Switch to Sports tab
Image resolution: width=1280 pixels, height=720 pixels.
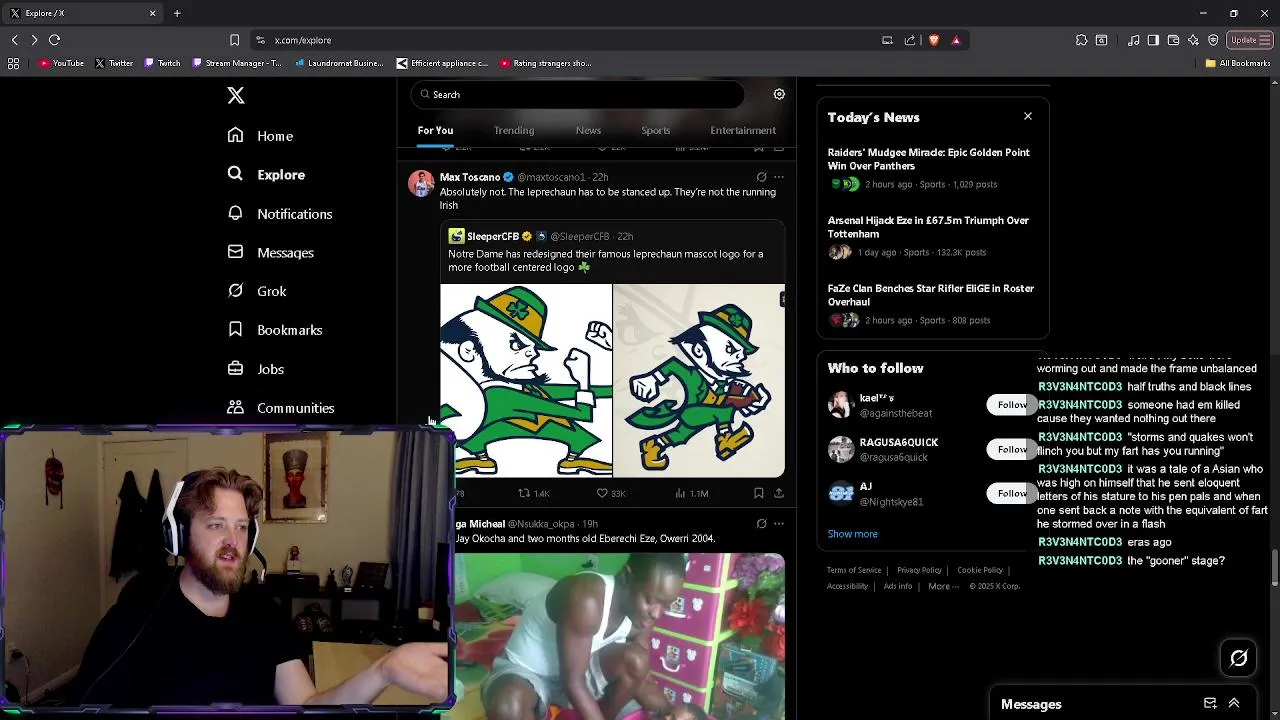[x=656, y=130]
